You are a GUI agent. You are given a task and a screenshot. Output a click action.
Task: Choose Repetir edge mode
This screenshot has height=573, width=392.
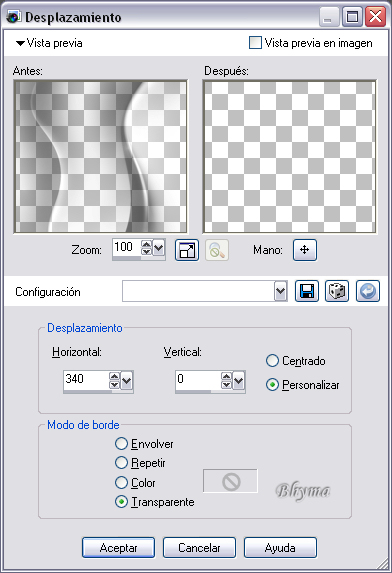(121, 463)
